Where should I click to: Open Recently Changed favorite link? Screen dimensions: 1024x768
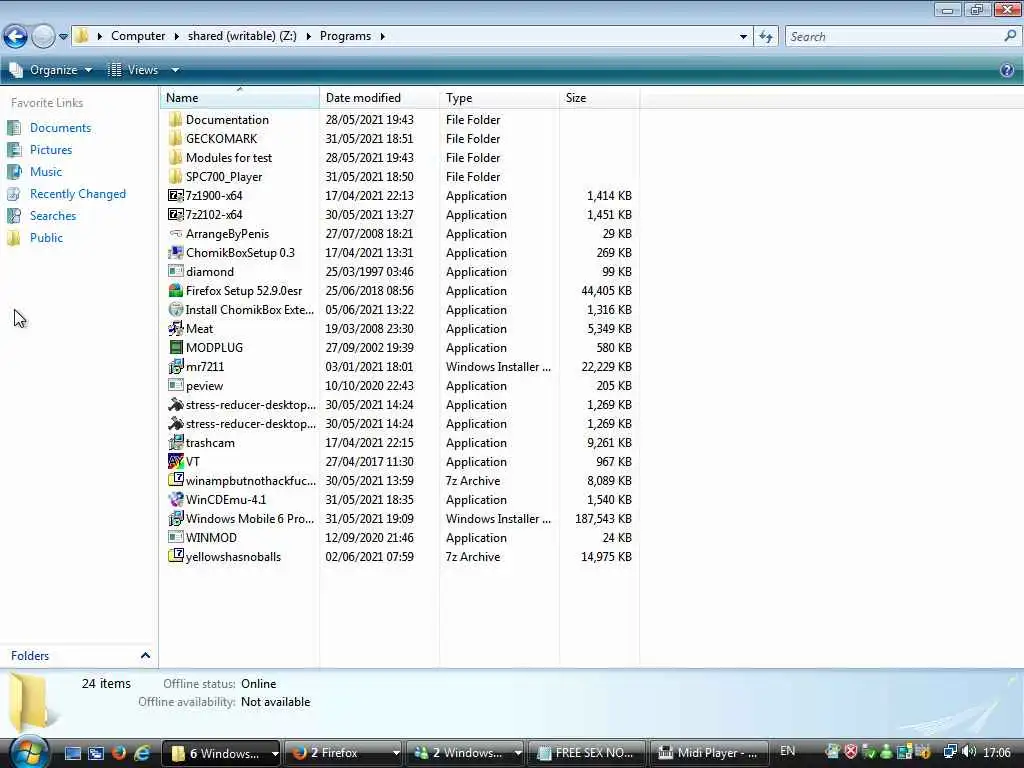tap(78, 194)
